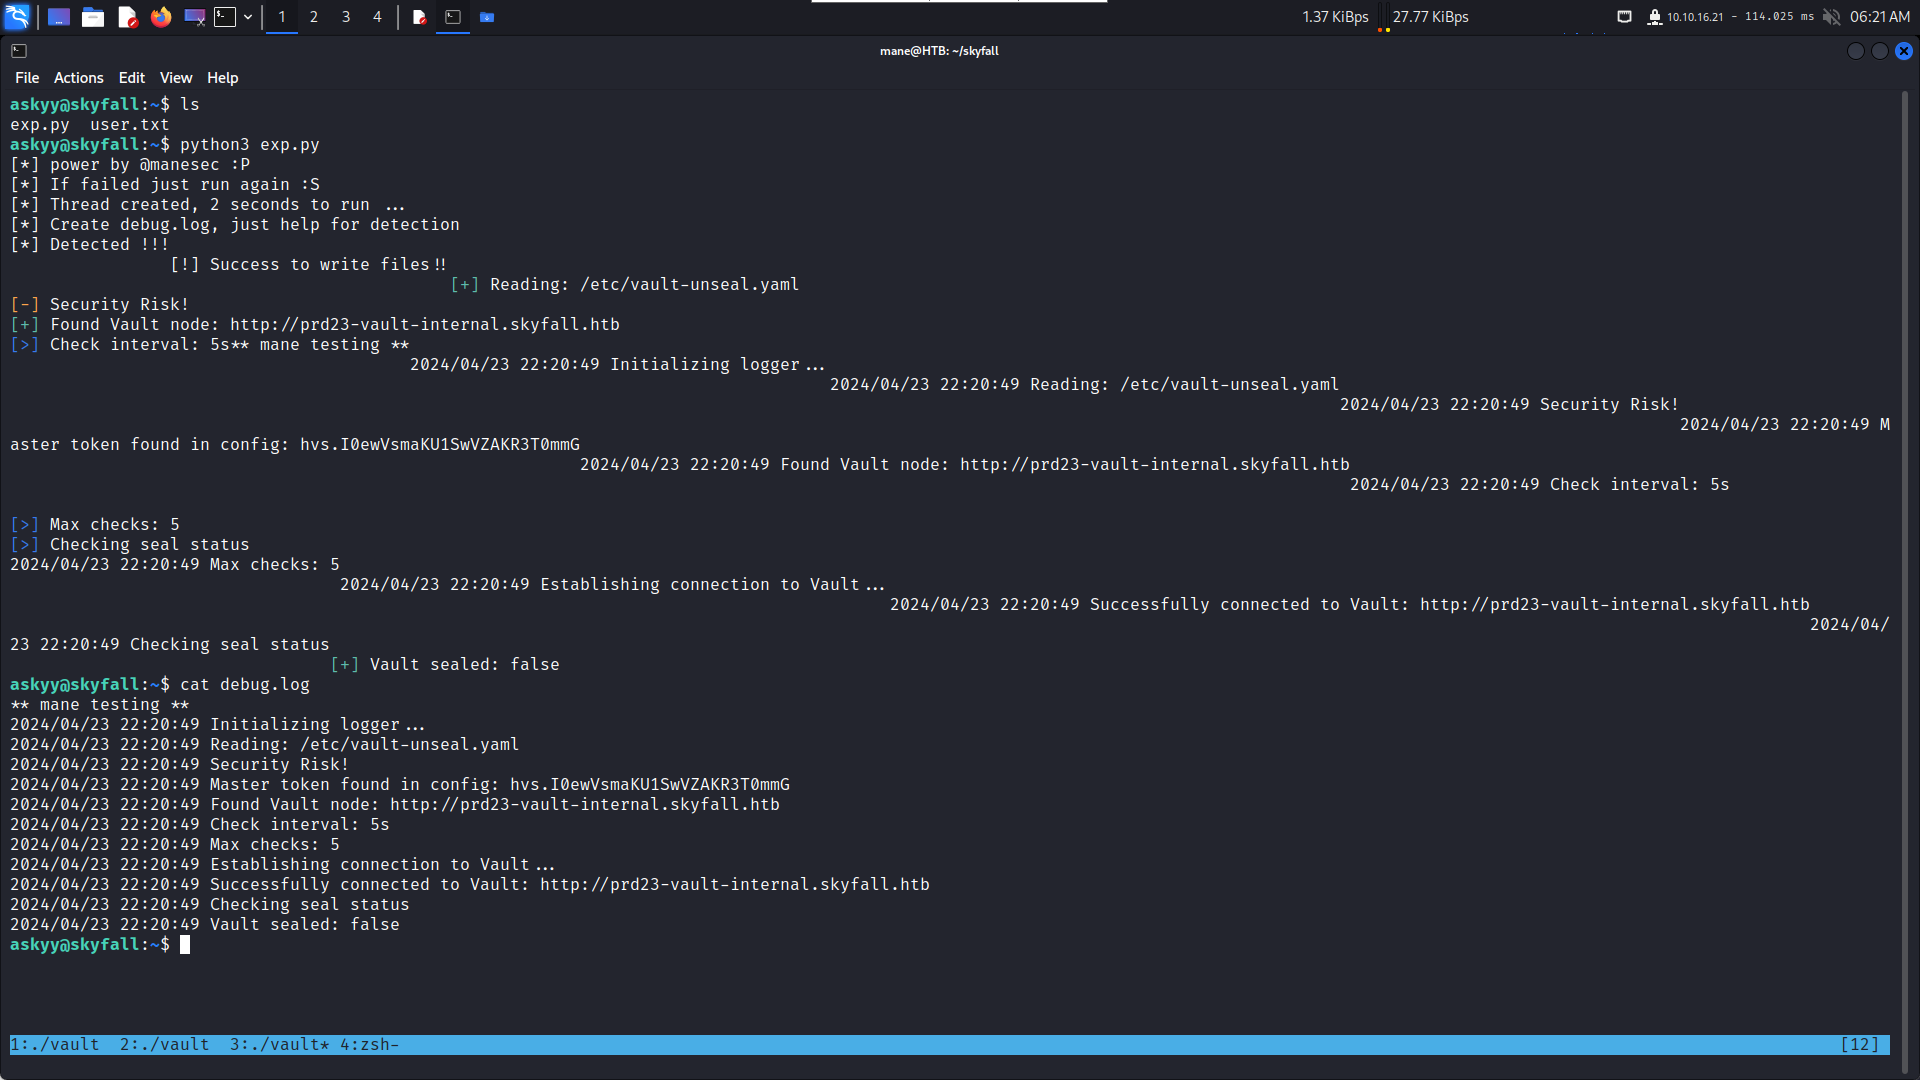Click the terminal vertical scrollbar

pyautogui.click(x=1906, y=580)
